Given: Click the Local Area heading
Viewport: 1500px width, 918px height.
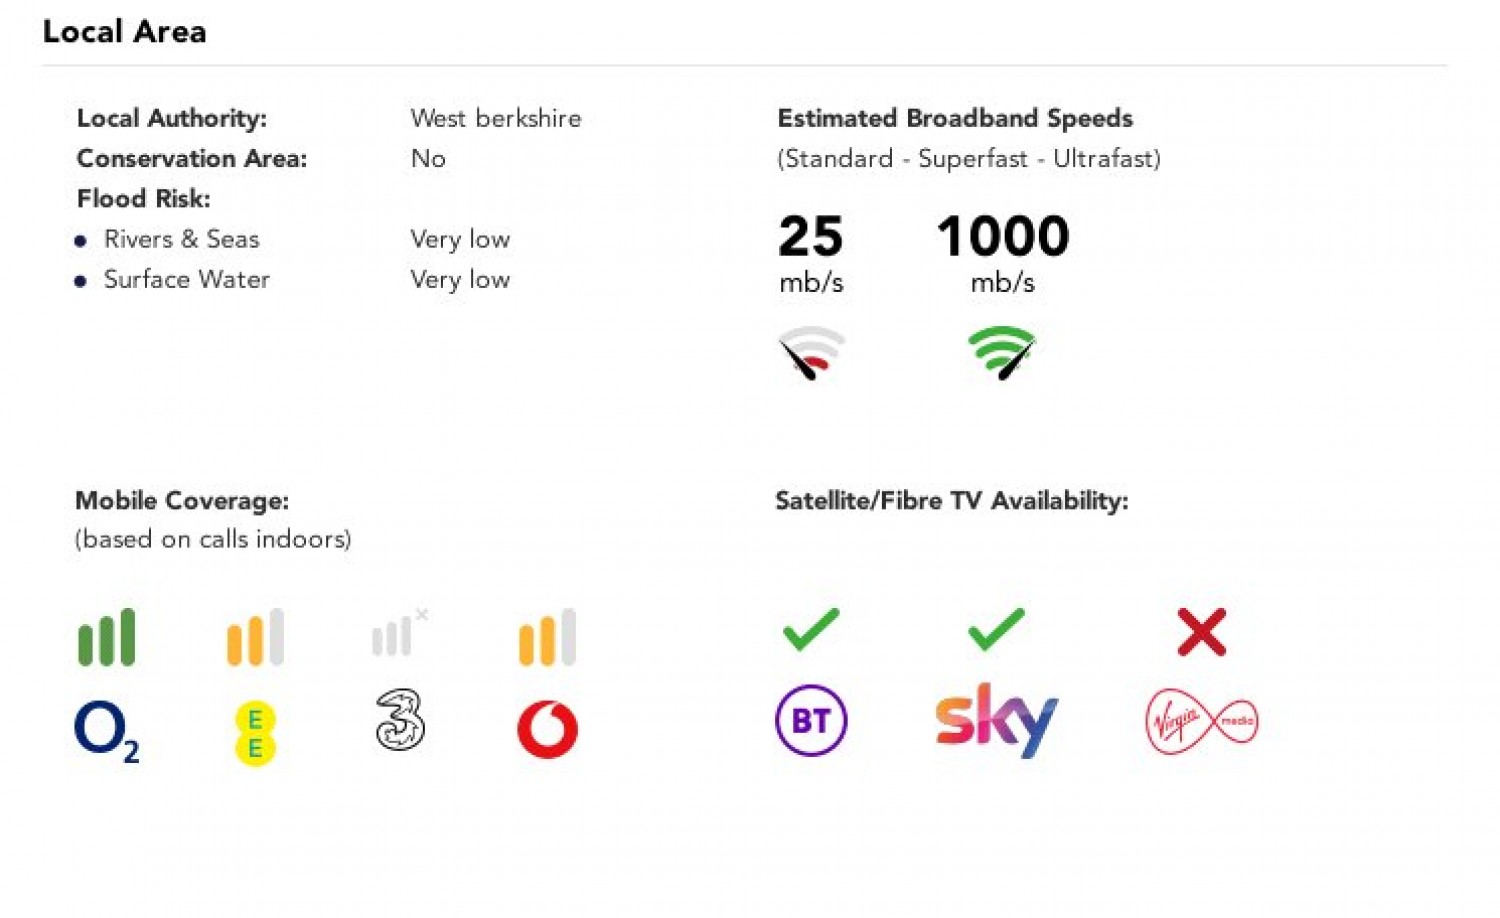Looking at the screenshot, I should (125, 32).
